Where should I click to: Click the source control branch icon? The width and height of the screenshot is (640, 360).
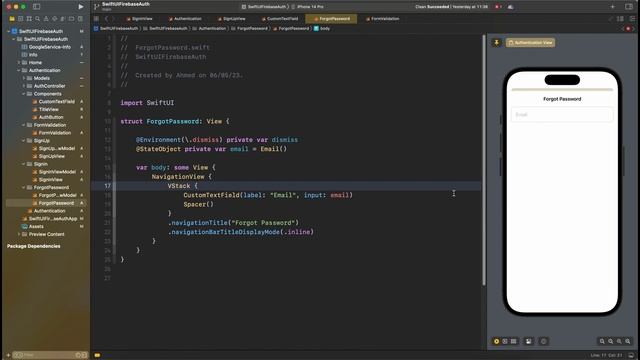(97, 7)
